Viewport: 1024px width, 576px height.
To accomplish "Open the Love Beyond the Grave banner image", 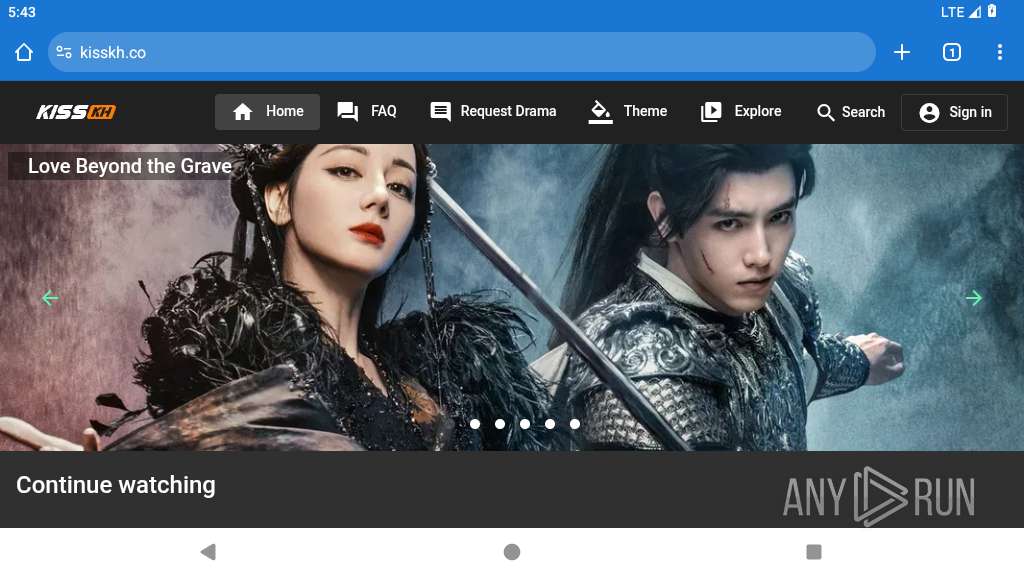I will (x=512, y=297).
